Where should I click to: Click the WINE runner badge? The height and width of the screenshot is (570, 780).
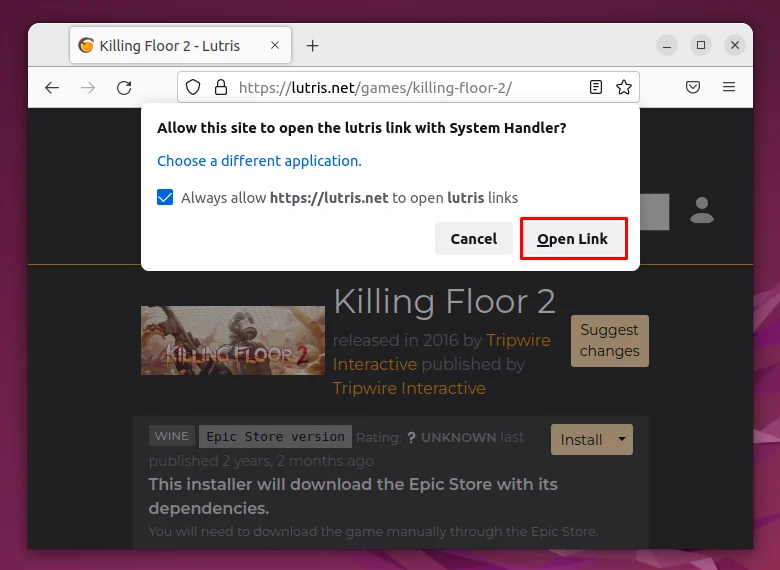click(172, 436)
